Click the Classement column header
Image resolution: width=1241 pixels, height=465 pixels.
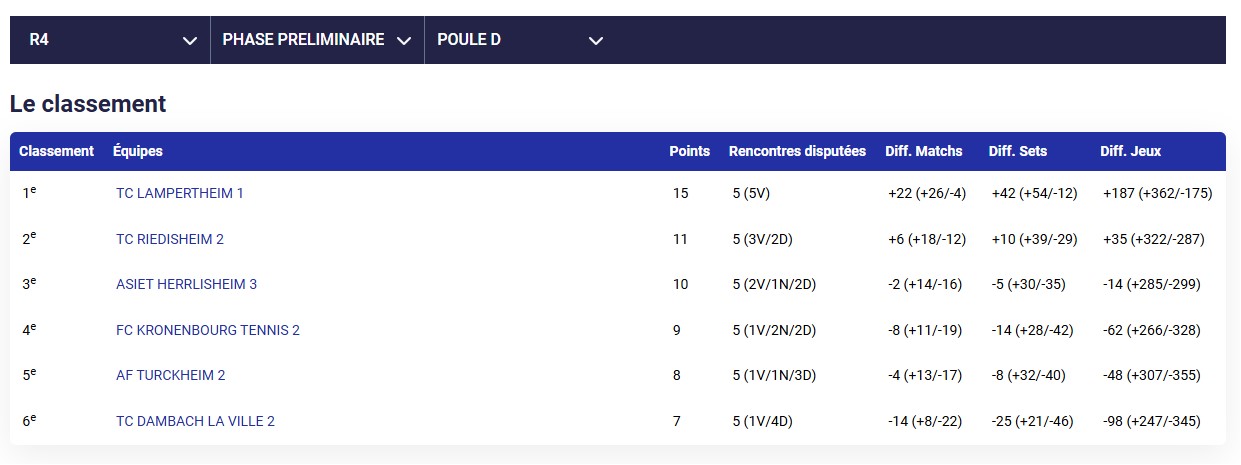pos(56,151)
